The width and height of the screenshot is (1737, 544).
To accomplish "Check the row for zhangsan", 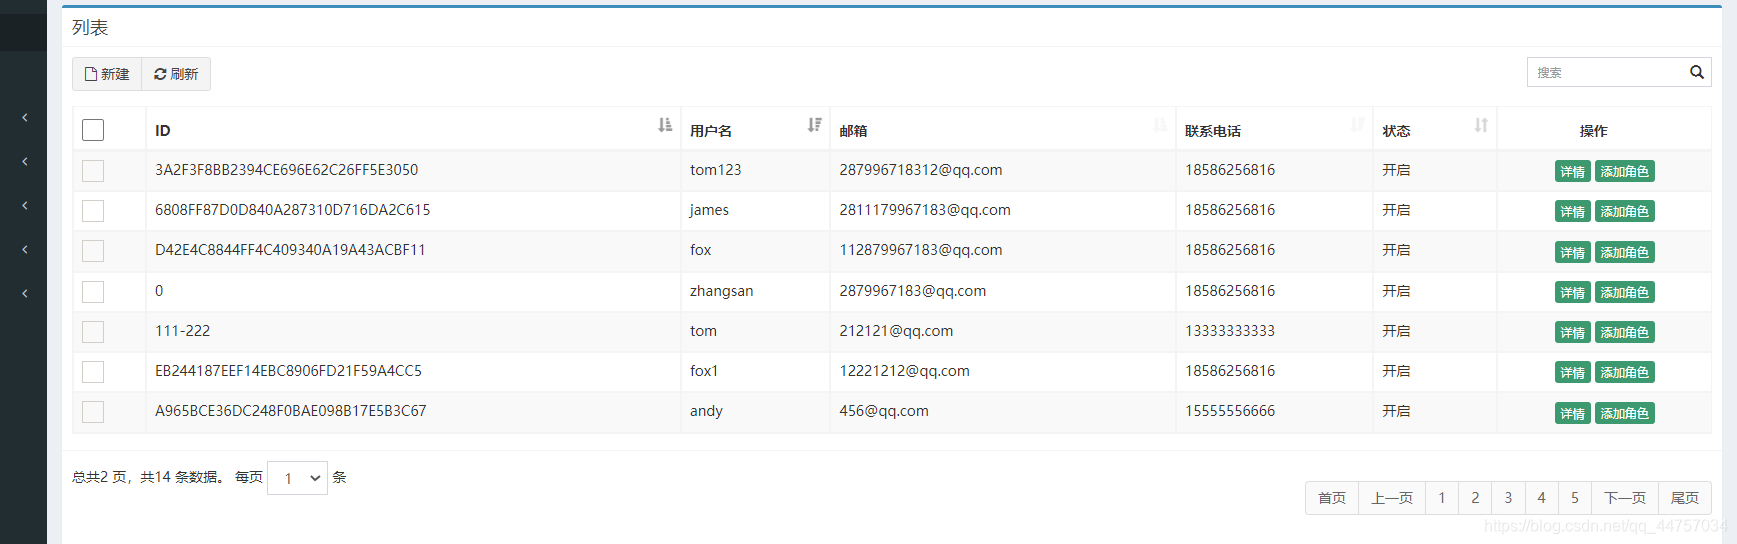I will [x=93, y=292].
